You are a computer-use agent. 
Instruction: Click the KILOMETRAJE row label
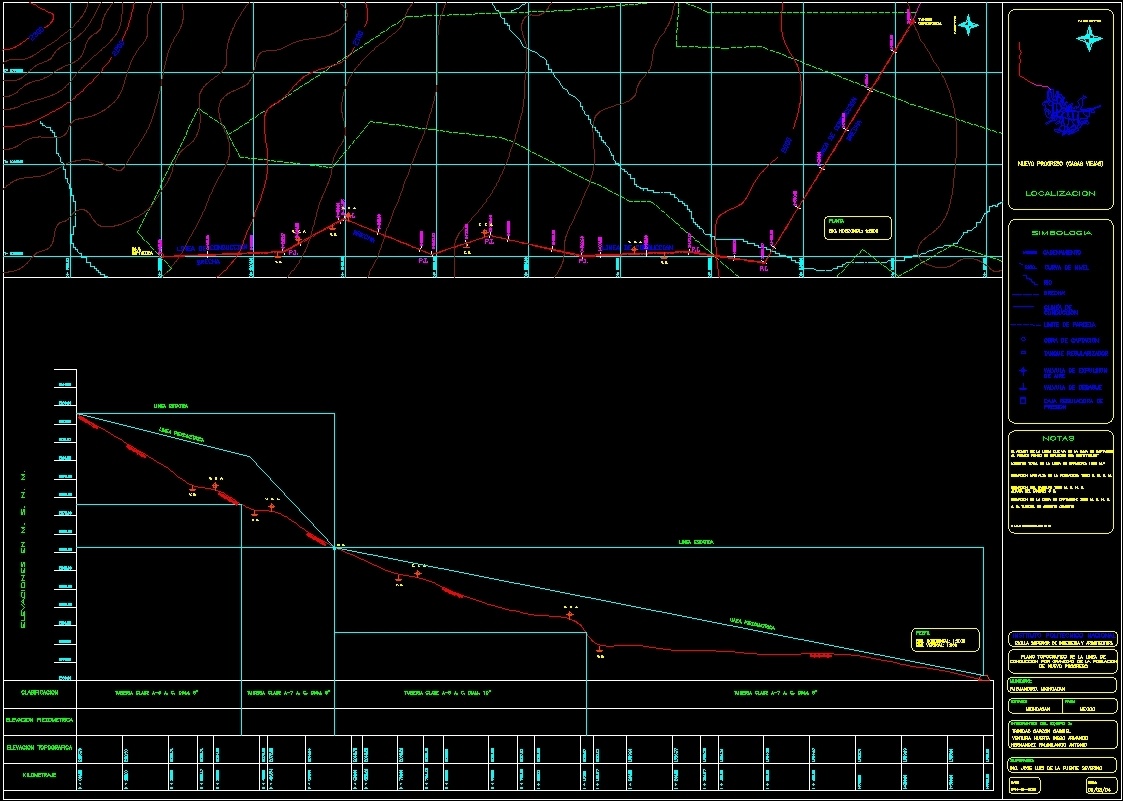point(39,774)
